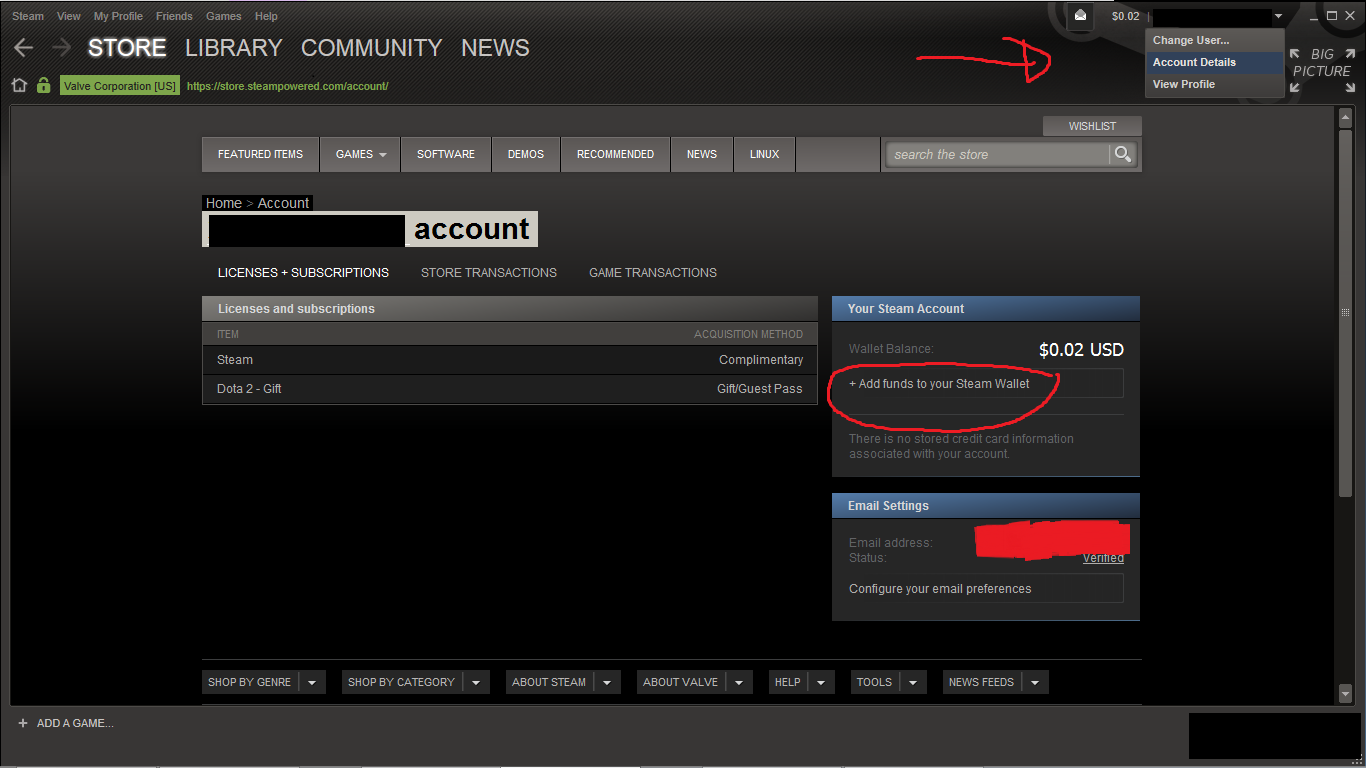Click the page scrollbar down arrow
Image resolution: width=1366 pixels, height=768 pixels.
(1345, 692)
